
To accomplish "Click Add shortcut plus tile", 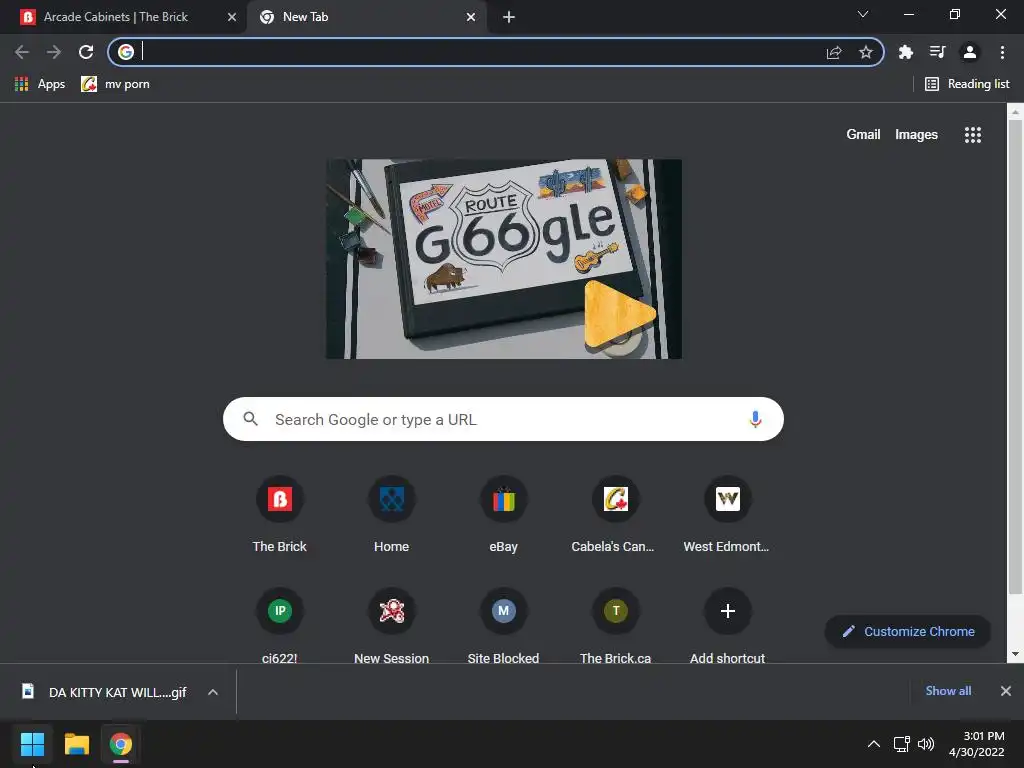I will pyautogui.click(x=728, y=625).
